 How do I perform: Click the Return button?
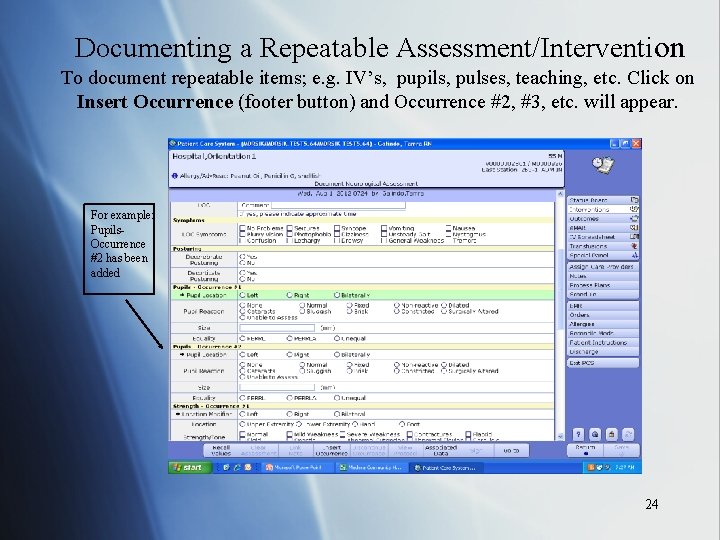coord(585,450)
